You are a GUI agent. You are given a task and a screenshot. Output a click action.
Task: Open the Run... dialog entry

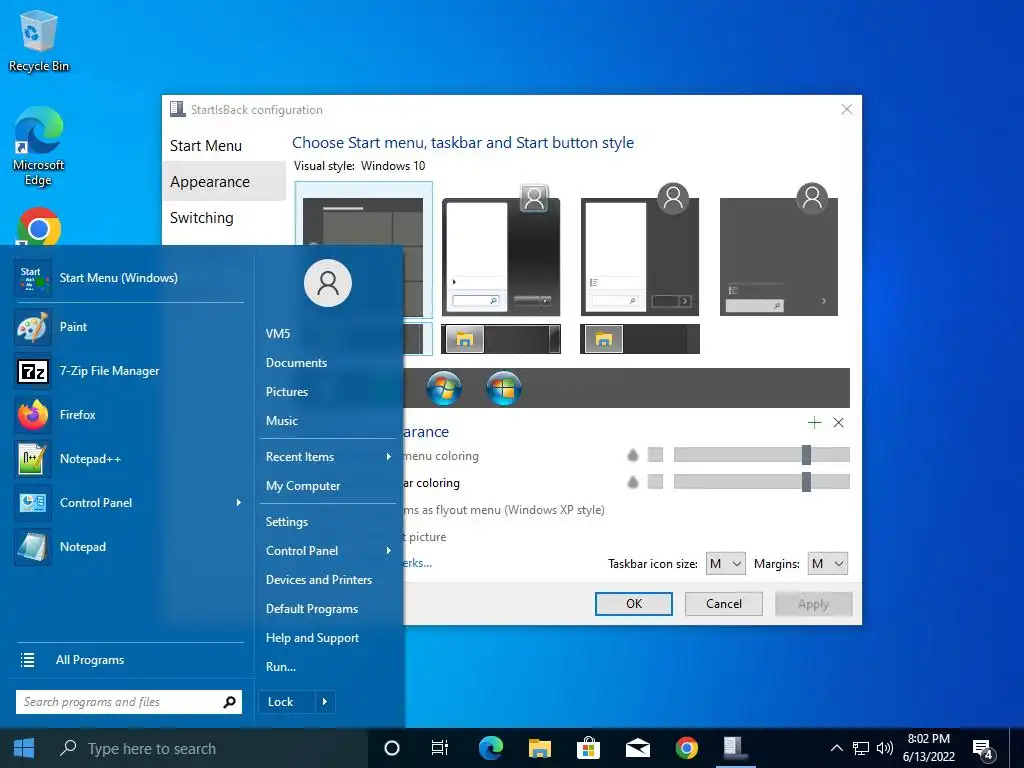pyautogui.click(x=281, y=667)
